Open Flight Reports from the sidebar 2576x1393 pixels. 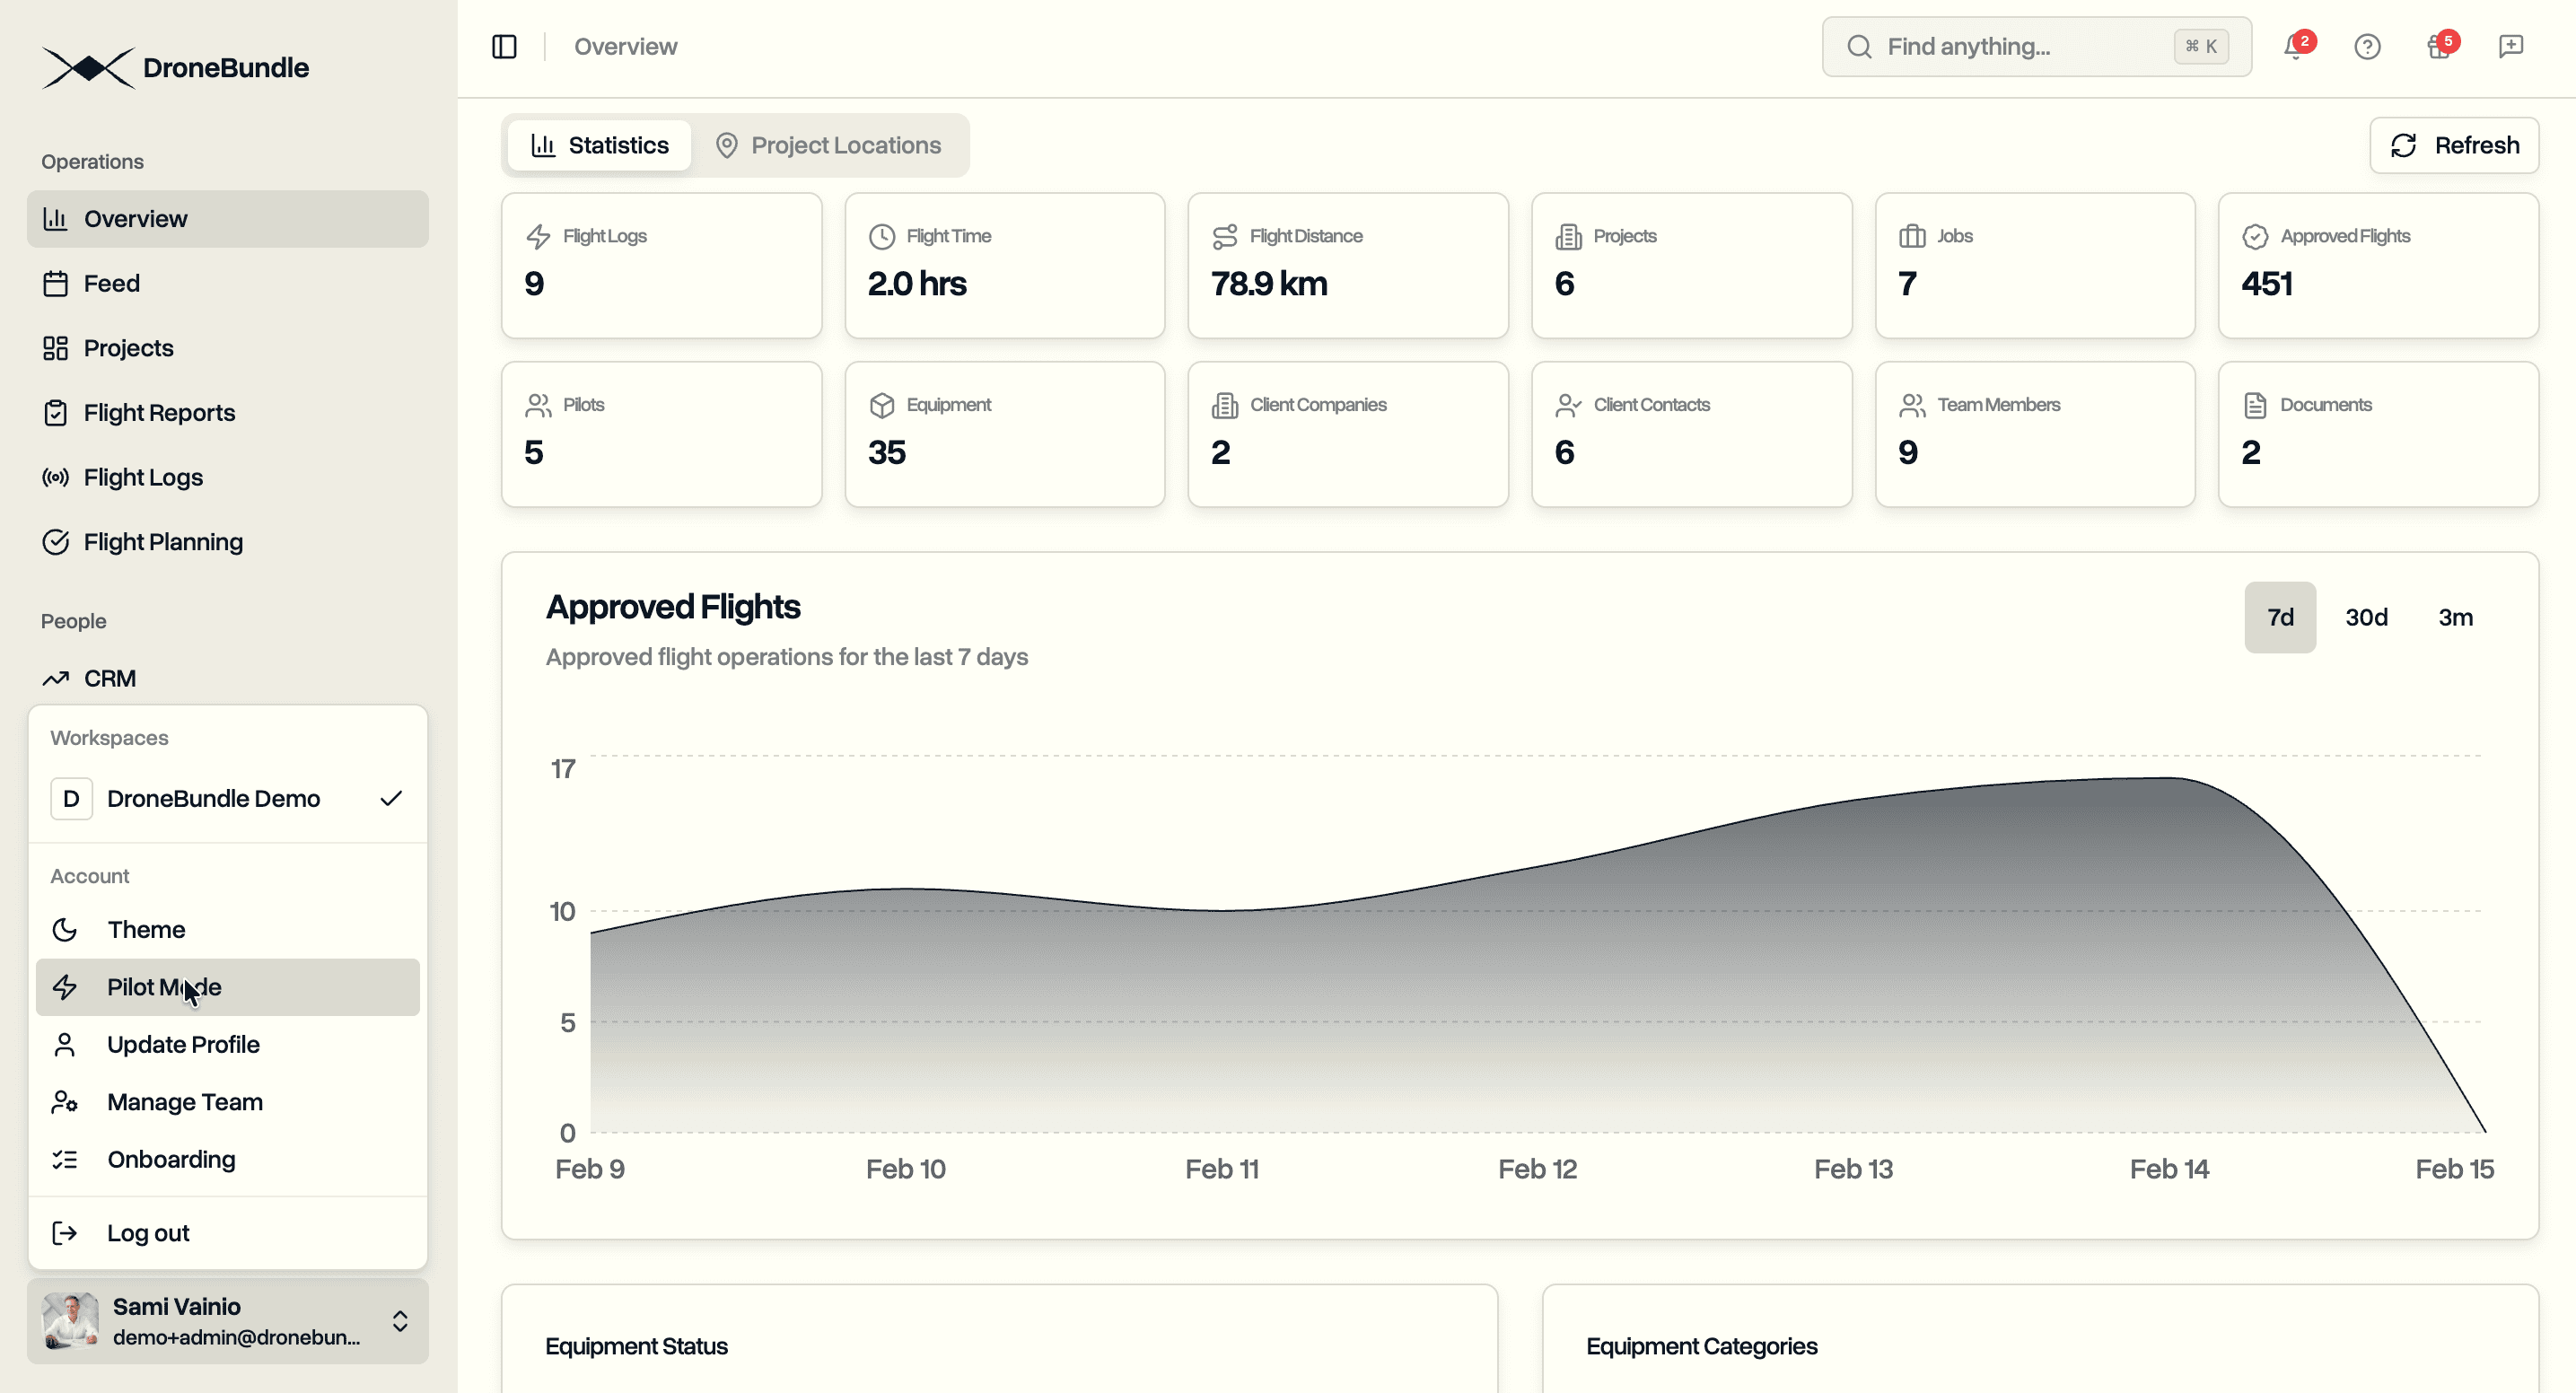coord(159,412)
